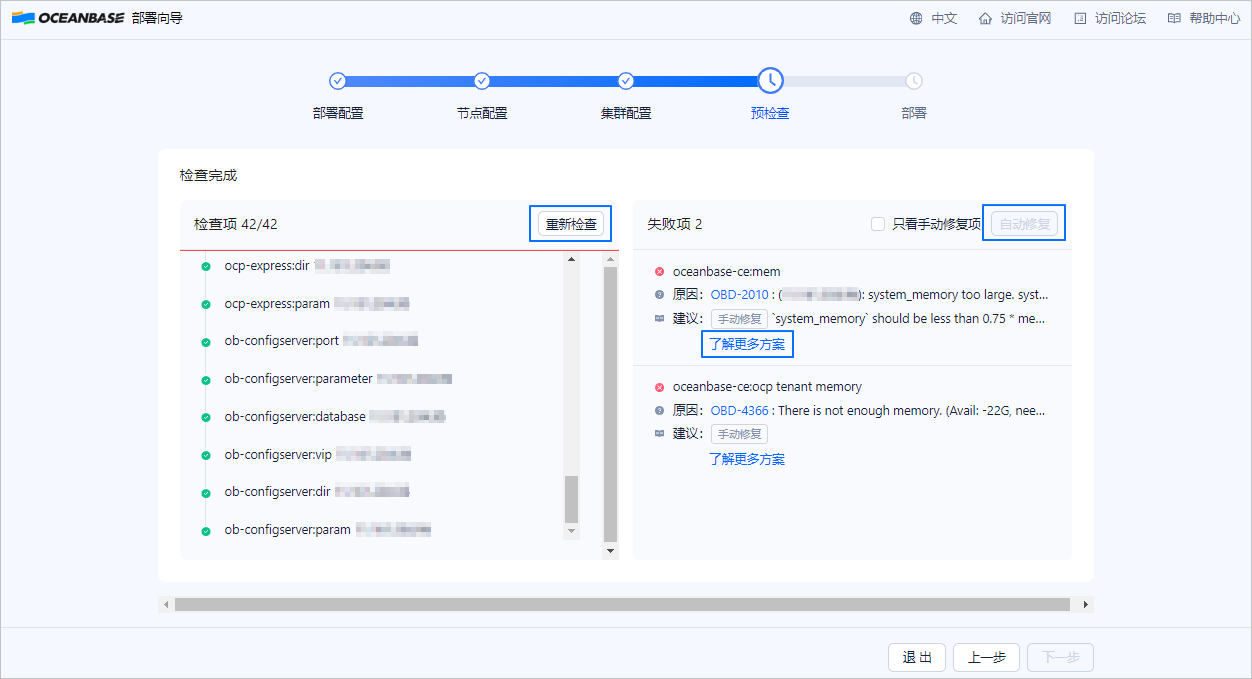The height and width of the screenshot is (679, 1252).
Task: Select the 部署配置 step label
Action: click(x=337, y=113)
